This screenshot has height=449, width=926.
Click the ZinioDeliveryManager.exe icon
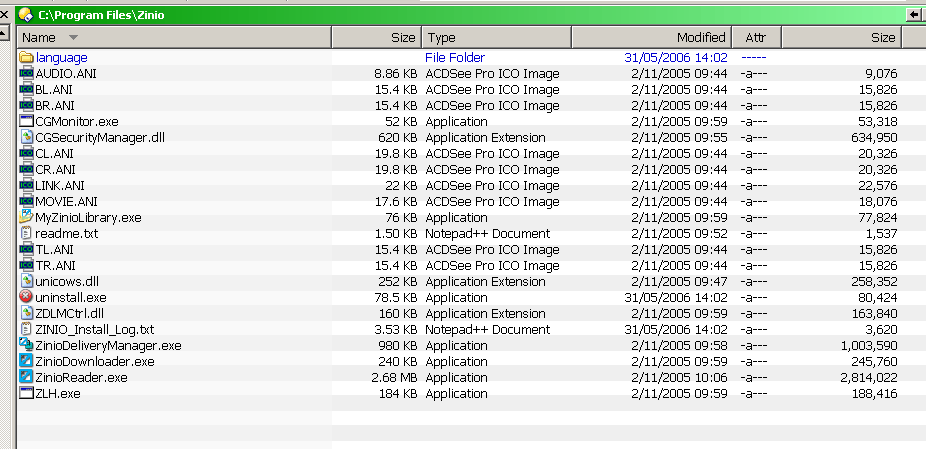click(x=26, y=344)
